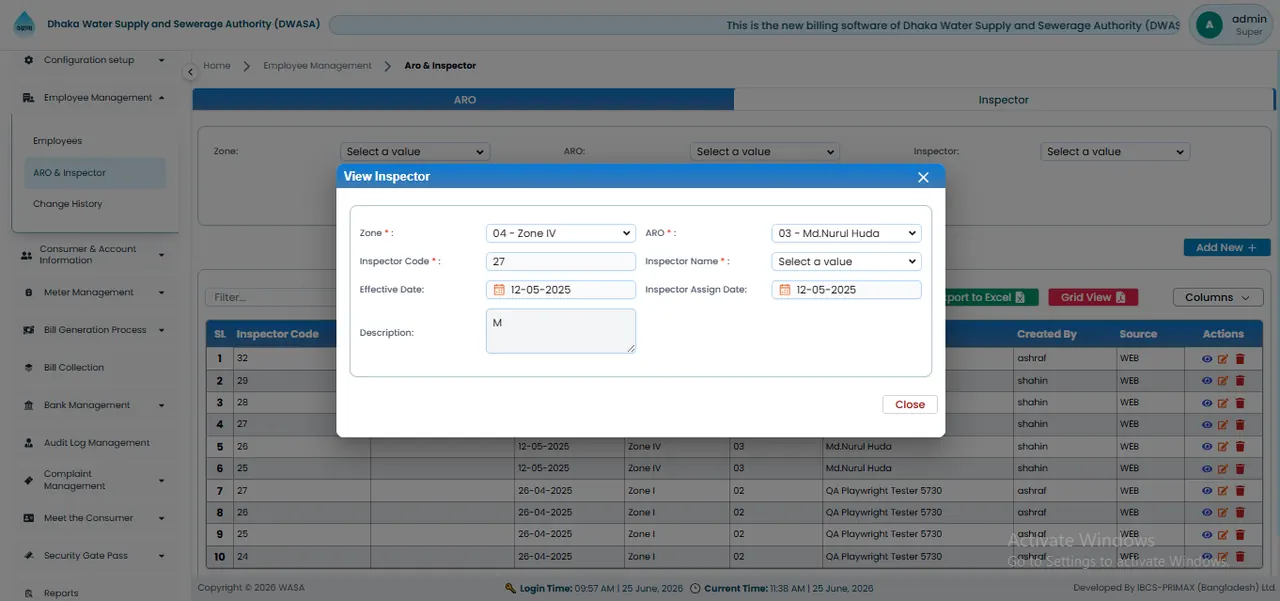Viewport: 1280px width, 601px height.
Task: Switch to the ARO tab
Action: [x=464, y=100]
